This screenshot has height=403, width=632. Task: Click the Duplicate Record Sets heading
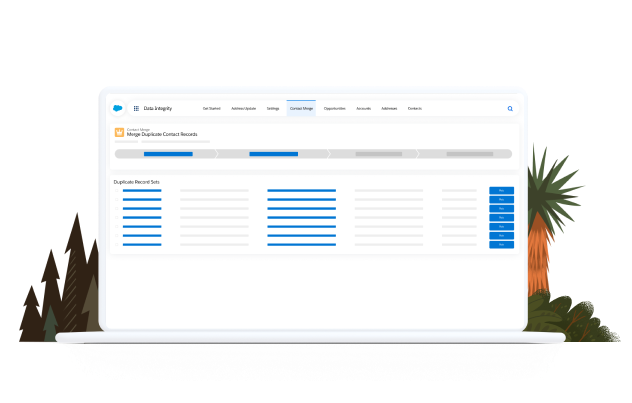coord(137,182)
